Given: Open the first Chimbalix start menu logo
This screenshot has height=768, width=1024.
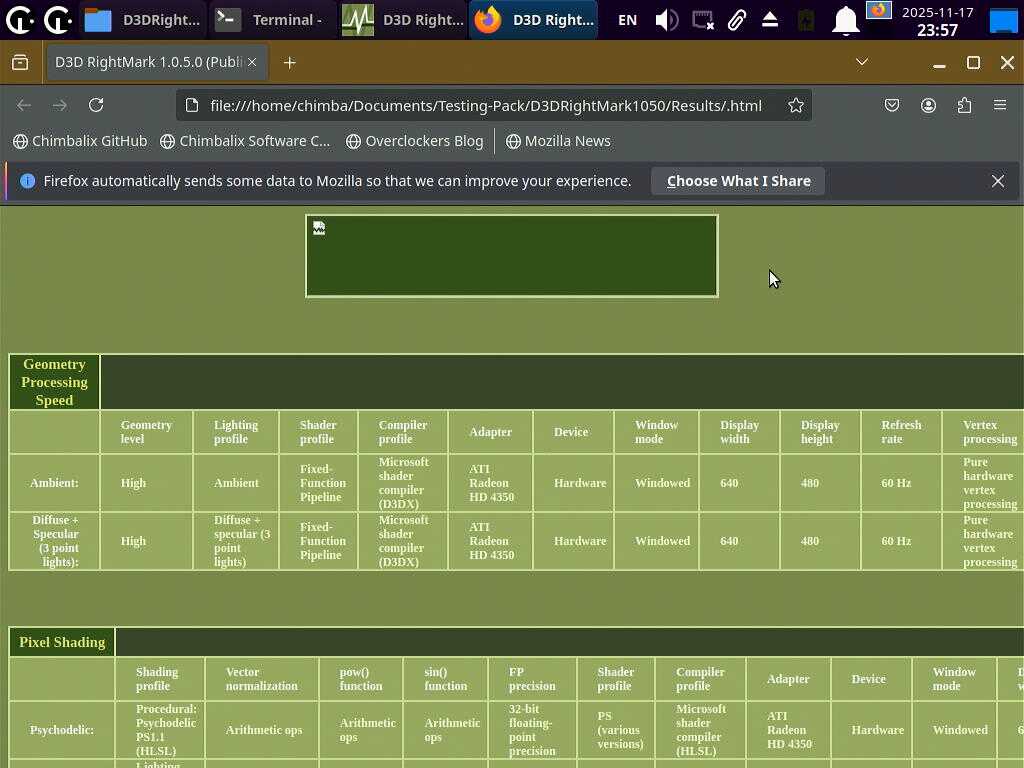Looking at the screenshot, I should [20, 20].
